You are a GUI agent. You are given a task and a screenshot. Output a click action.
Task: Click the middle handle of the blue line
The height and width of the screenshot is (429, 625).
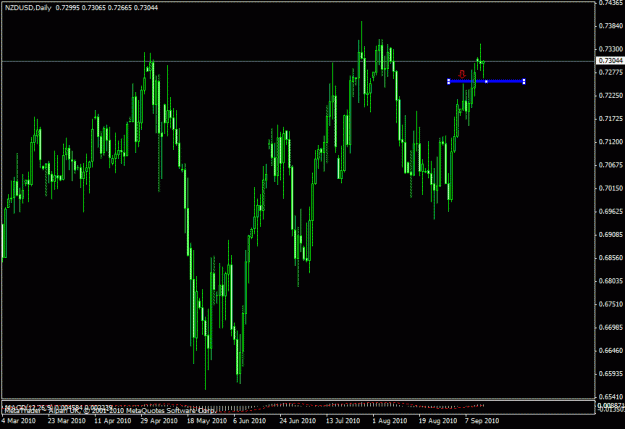(x=486, y=81)
